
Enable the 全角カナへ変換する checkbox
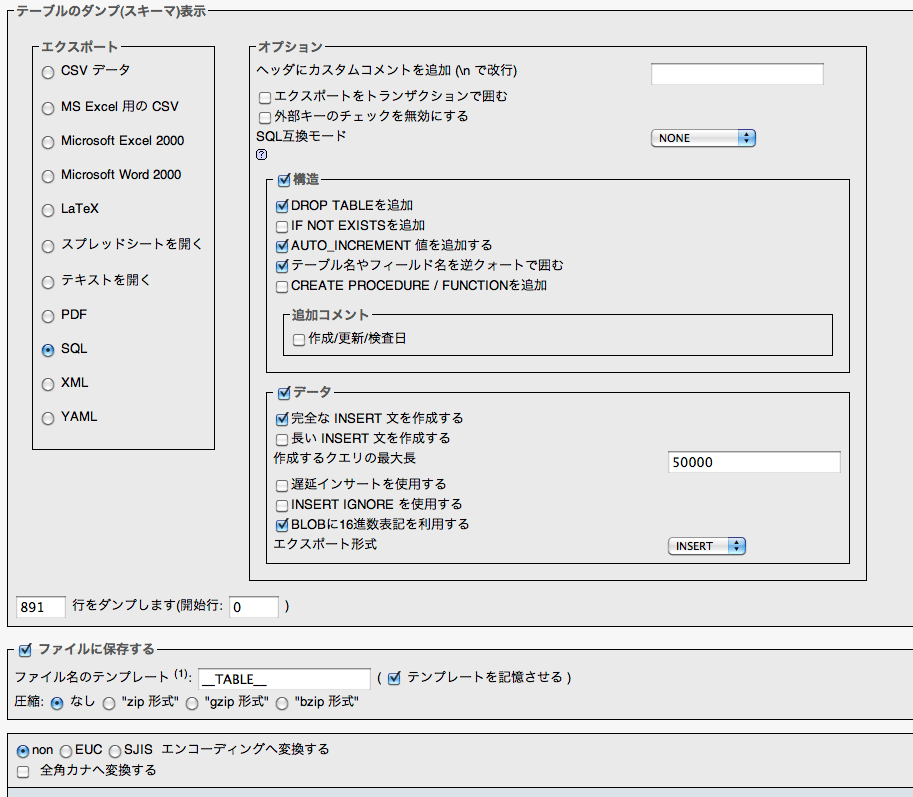pos(24,771)
